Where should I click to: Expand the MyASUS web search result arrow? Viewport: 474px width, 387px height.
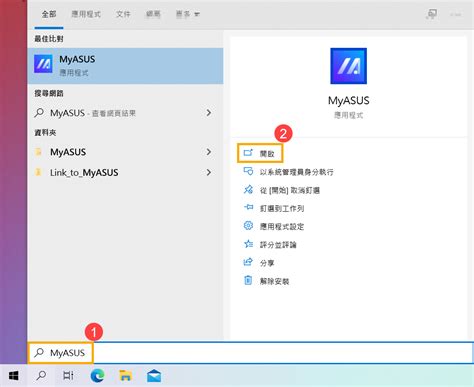tap(209, 113)
